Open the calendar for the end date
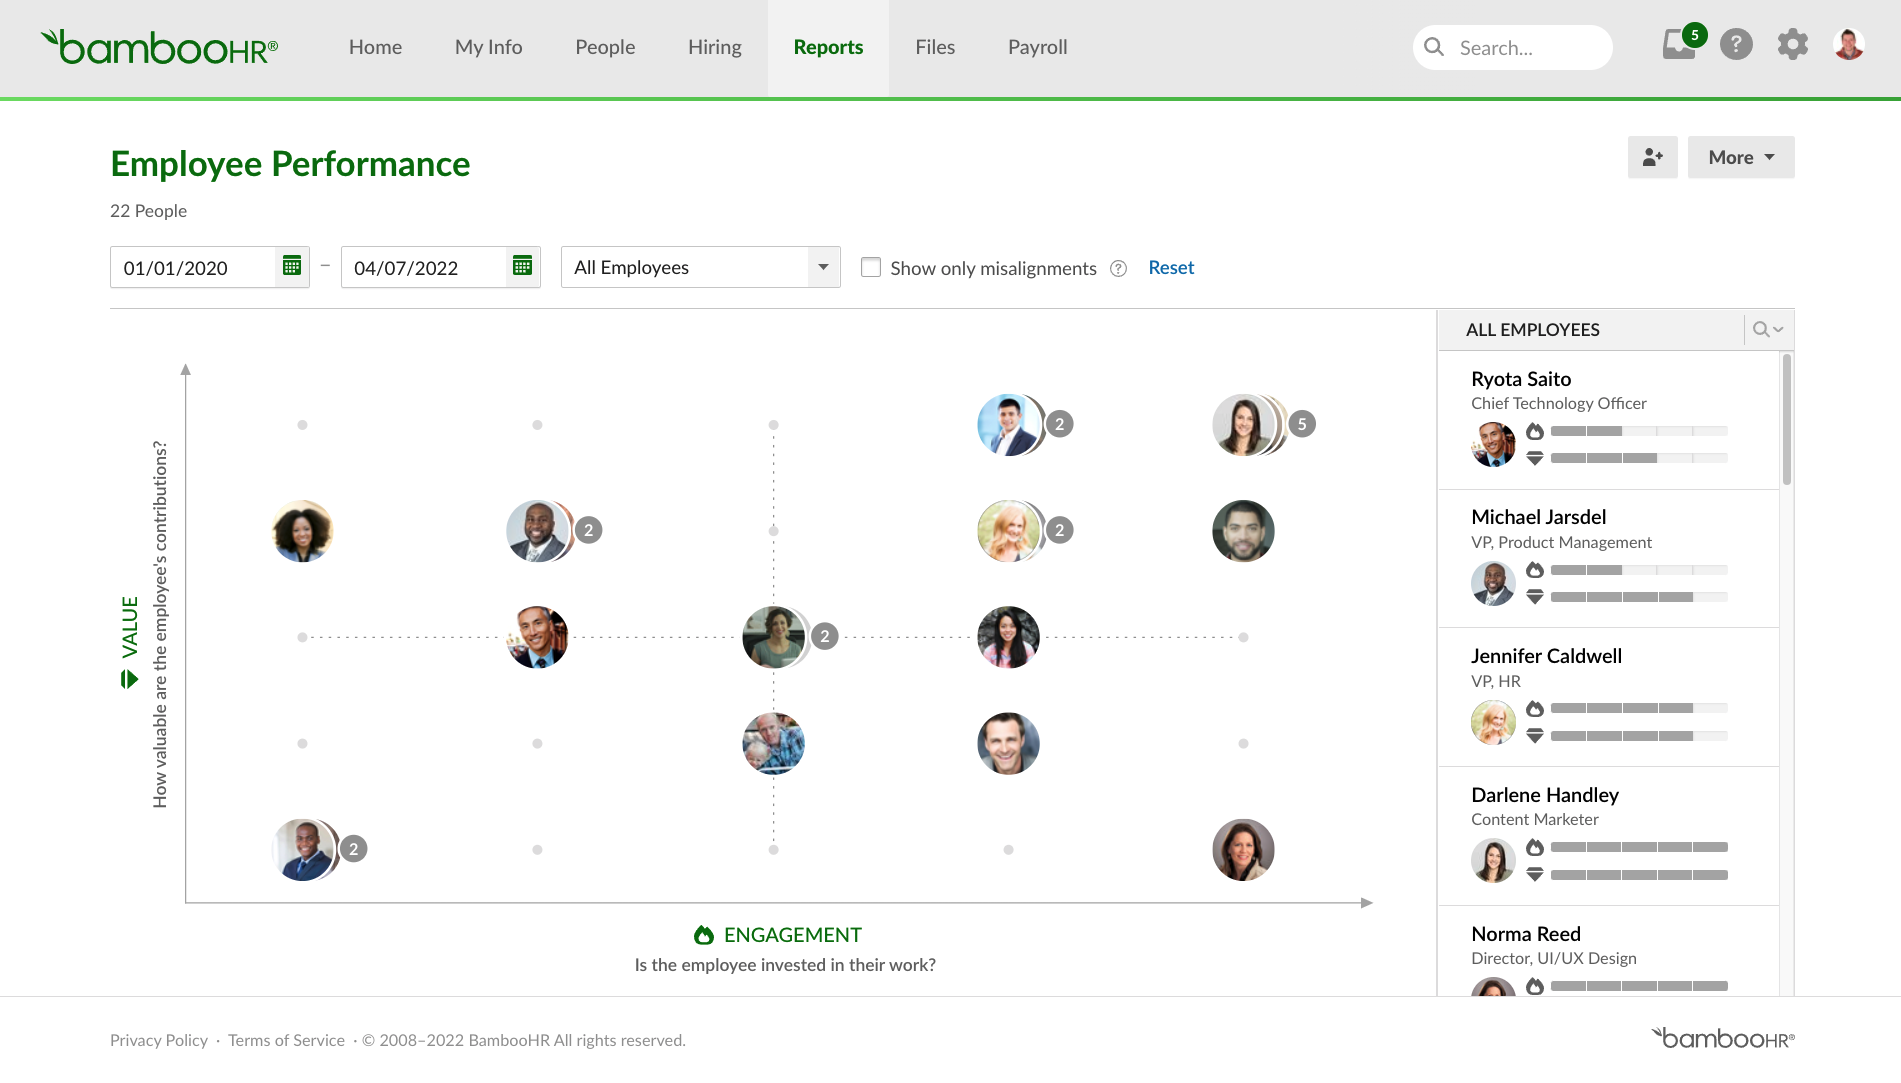 click(521, 265)
